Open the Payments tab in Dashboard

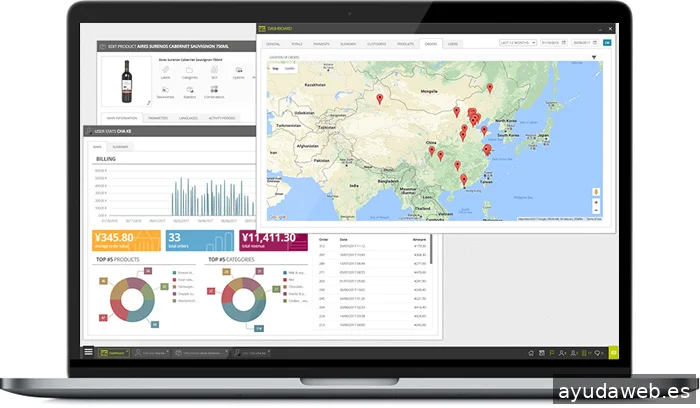[x=321, y=44]
